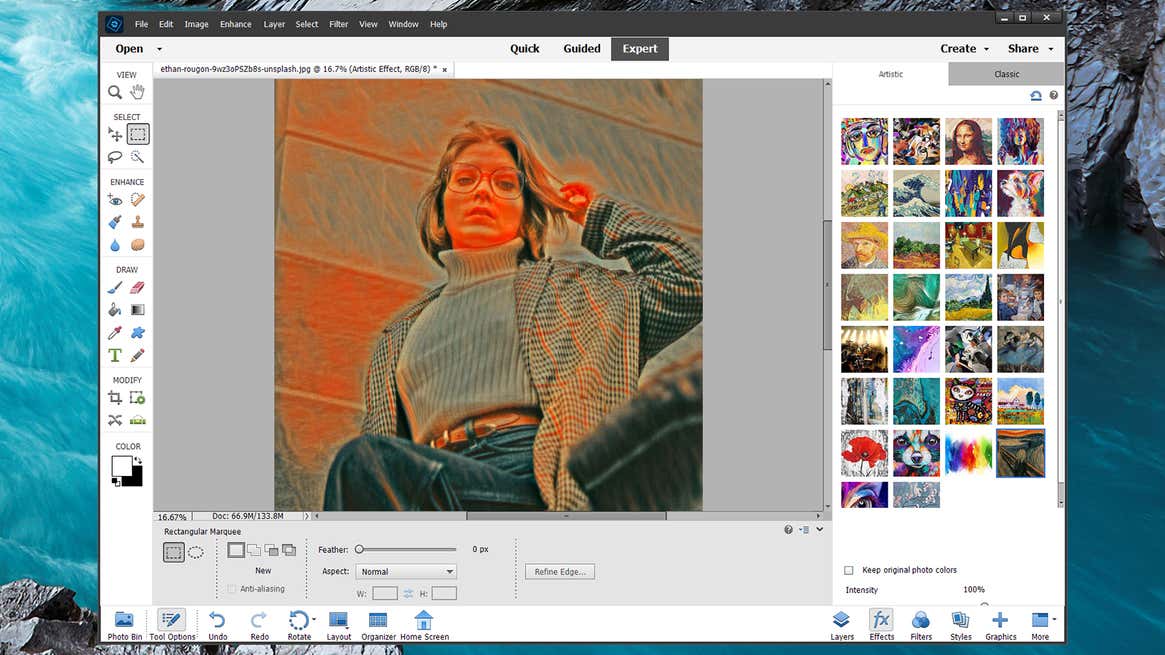Select the Smart Brush tool

pyautogui.click(x=114, y=222)
